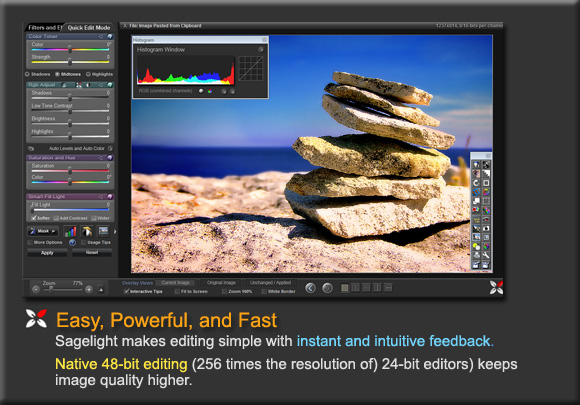Select the color wheel tool in floating toolbox
This screenshot has width=580, height=405.
(486, 192)
